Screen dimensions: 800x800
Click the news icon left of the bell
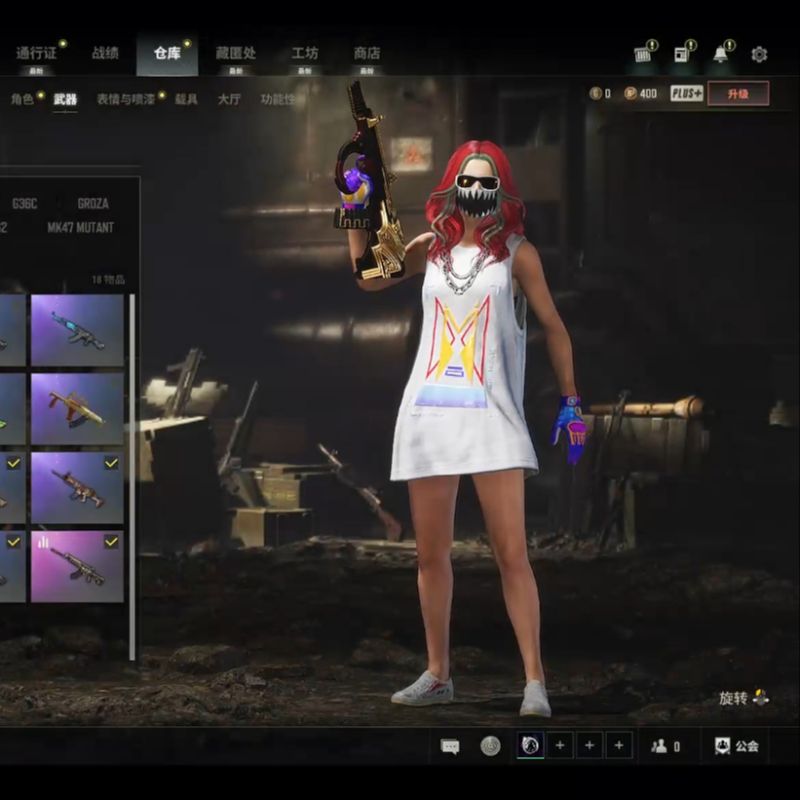point(684,54)
